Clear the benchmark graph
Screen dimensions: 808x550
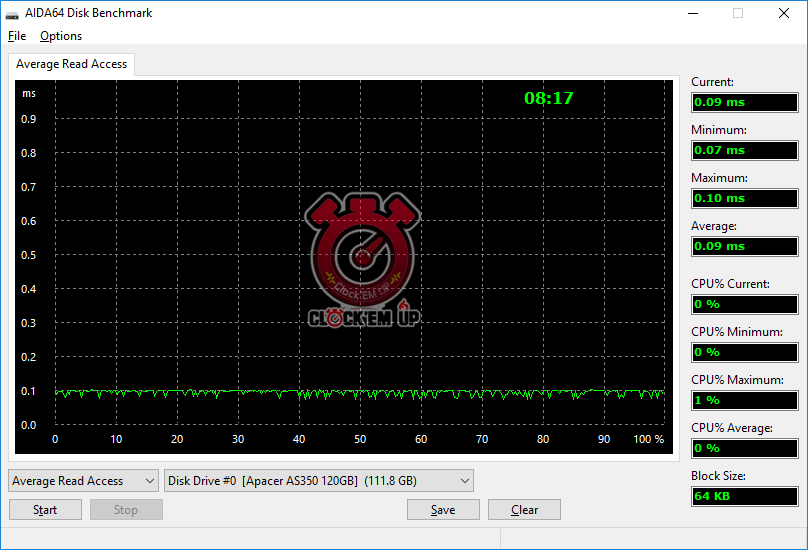coord(524,510)
